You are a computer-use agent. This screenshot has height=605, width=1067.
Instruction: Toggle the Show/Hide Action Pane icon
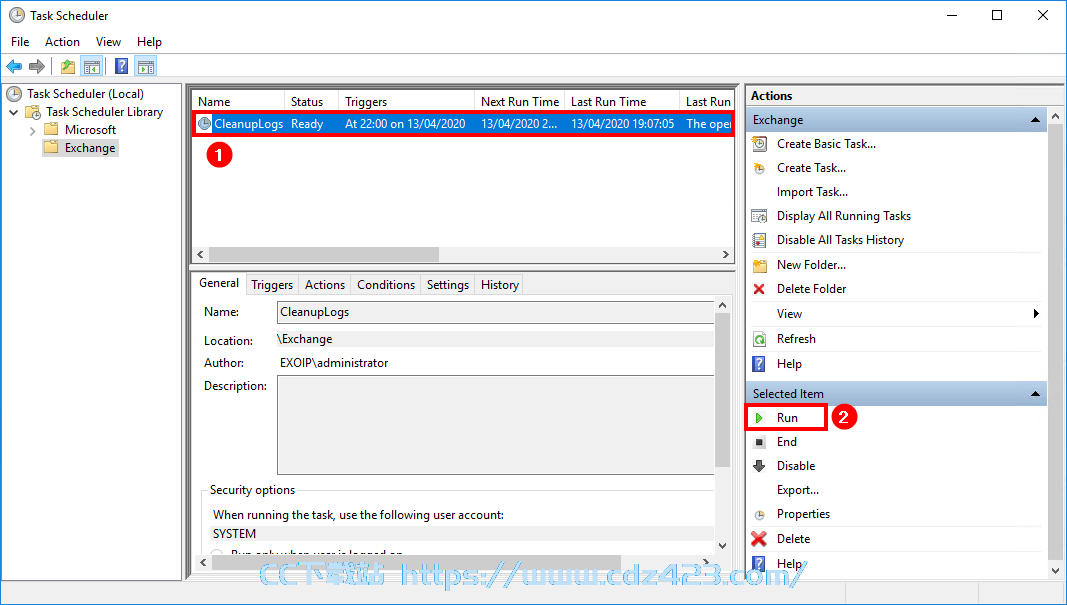tap(146, 66)
